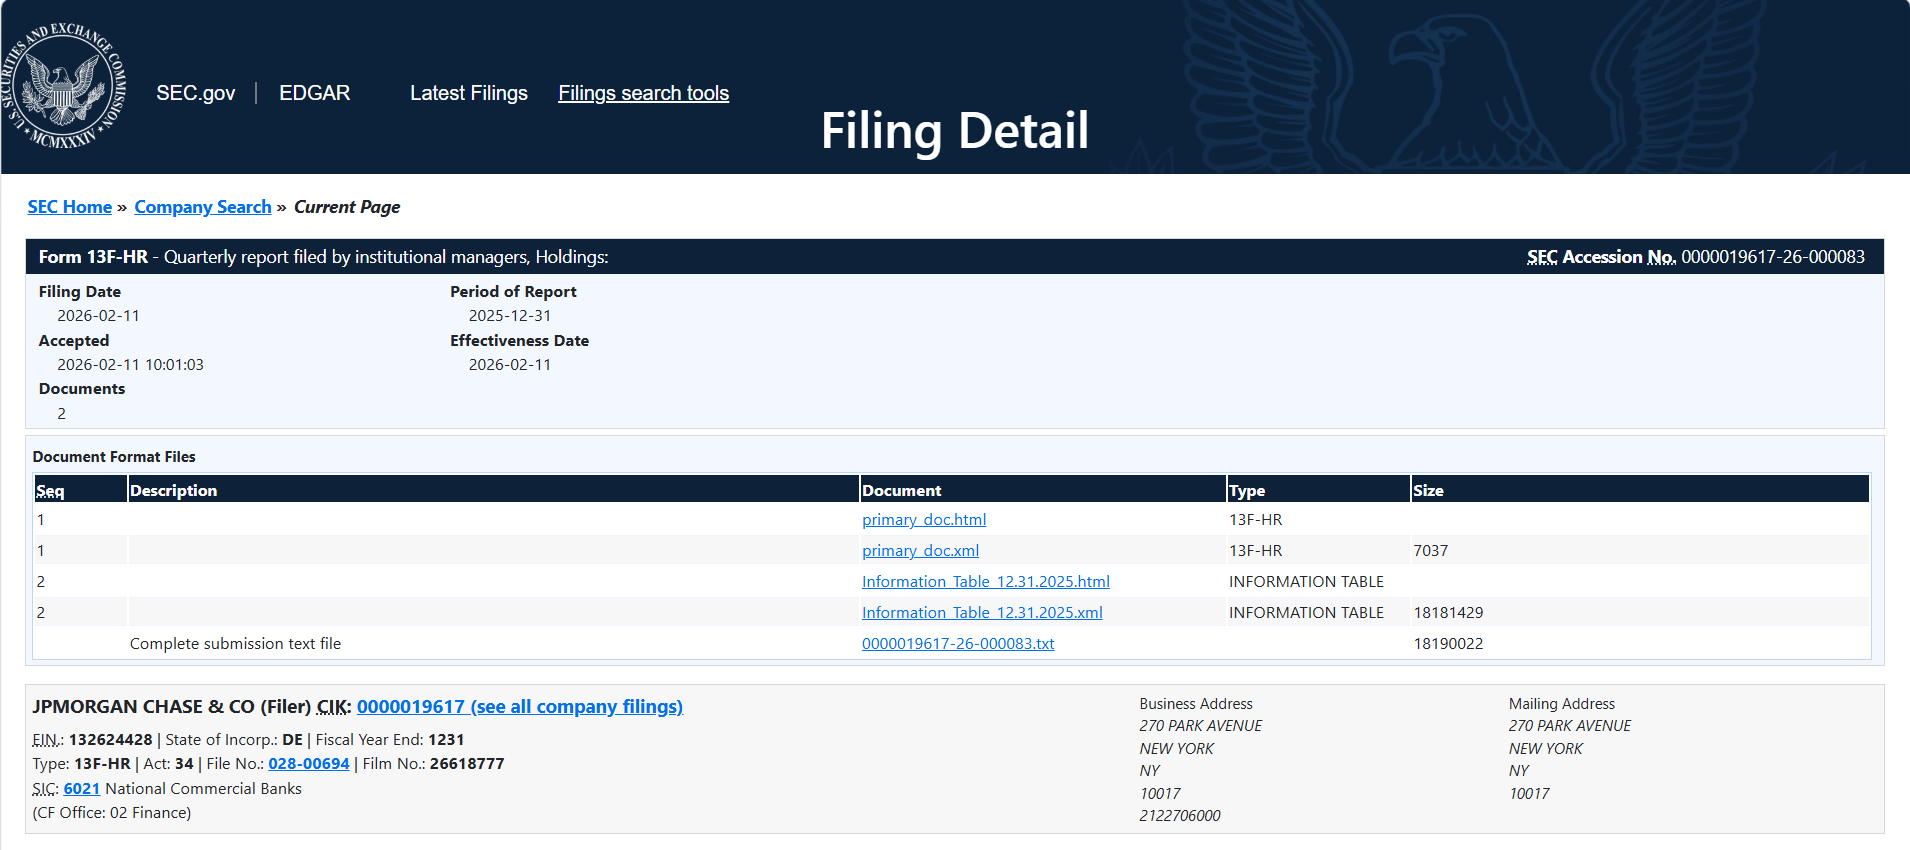1910x850 pixels.
Task: Select Period of Report value 2025-12-31
Action: [510, 316]
